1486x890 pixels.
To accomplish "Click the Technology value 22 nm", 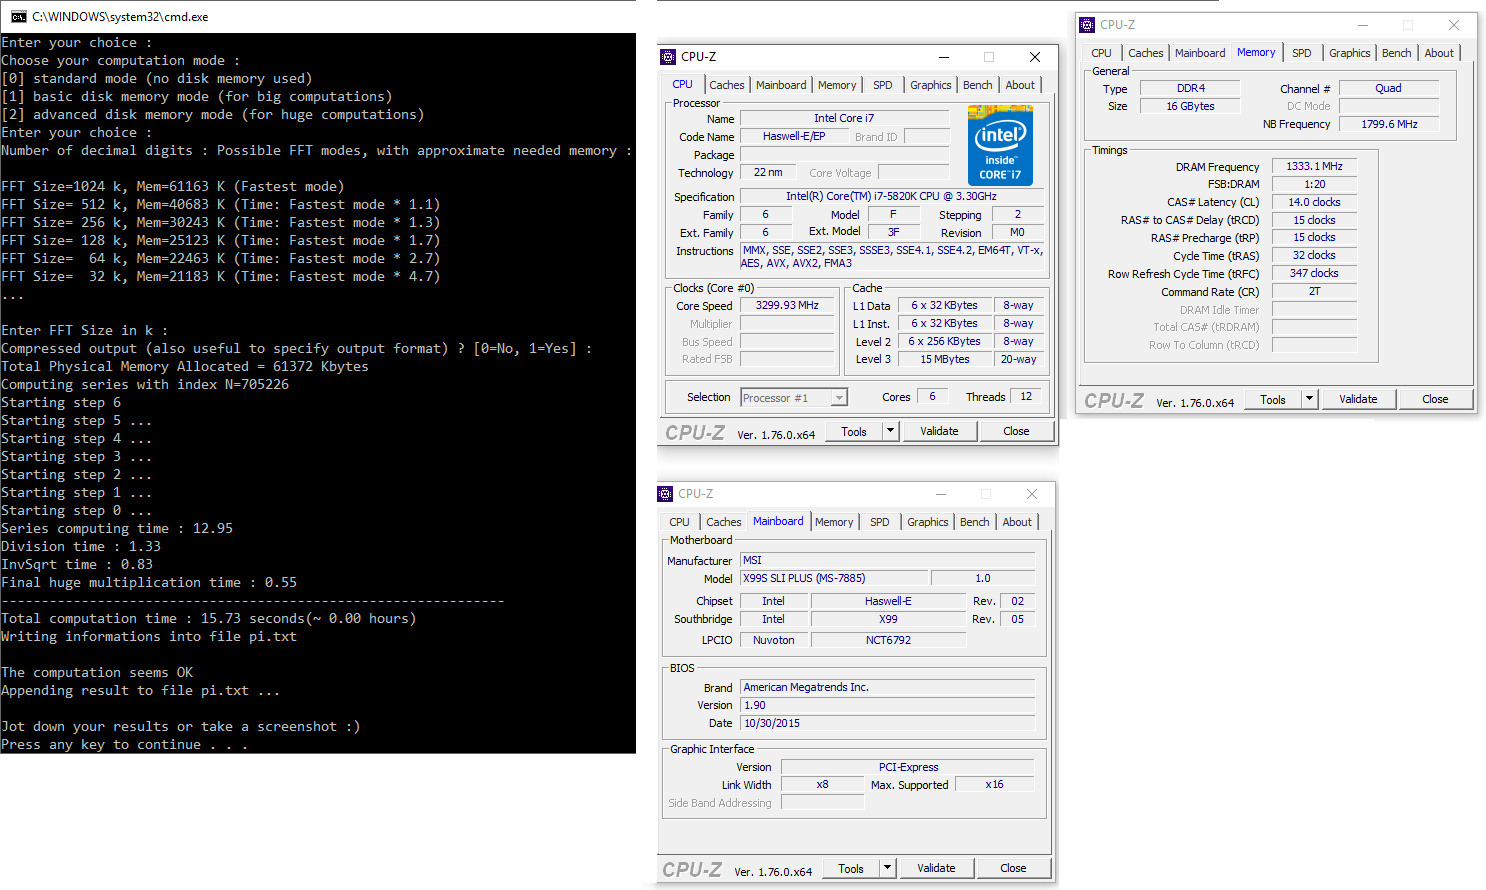I will coord(768,173).
